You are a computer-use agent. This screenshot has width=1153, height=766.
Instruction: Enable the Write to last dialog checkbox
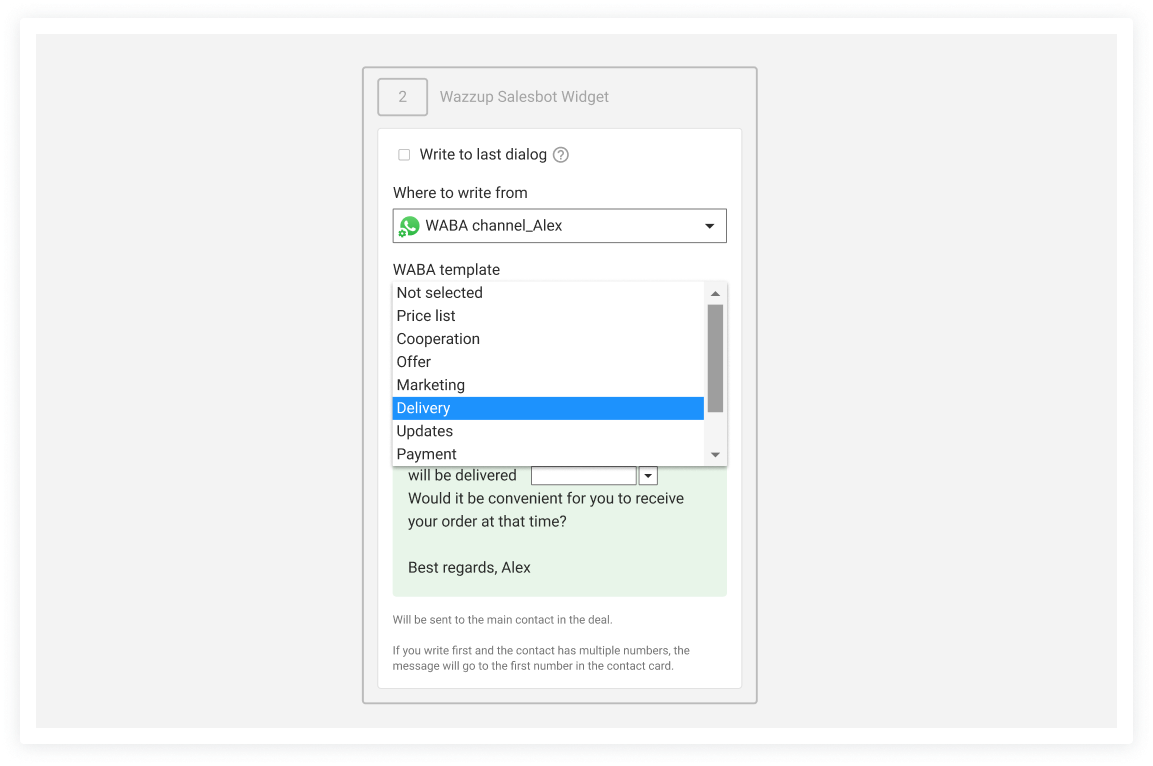404,154
